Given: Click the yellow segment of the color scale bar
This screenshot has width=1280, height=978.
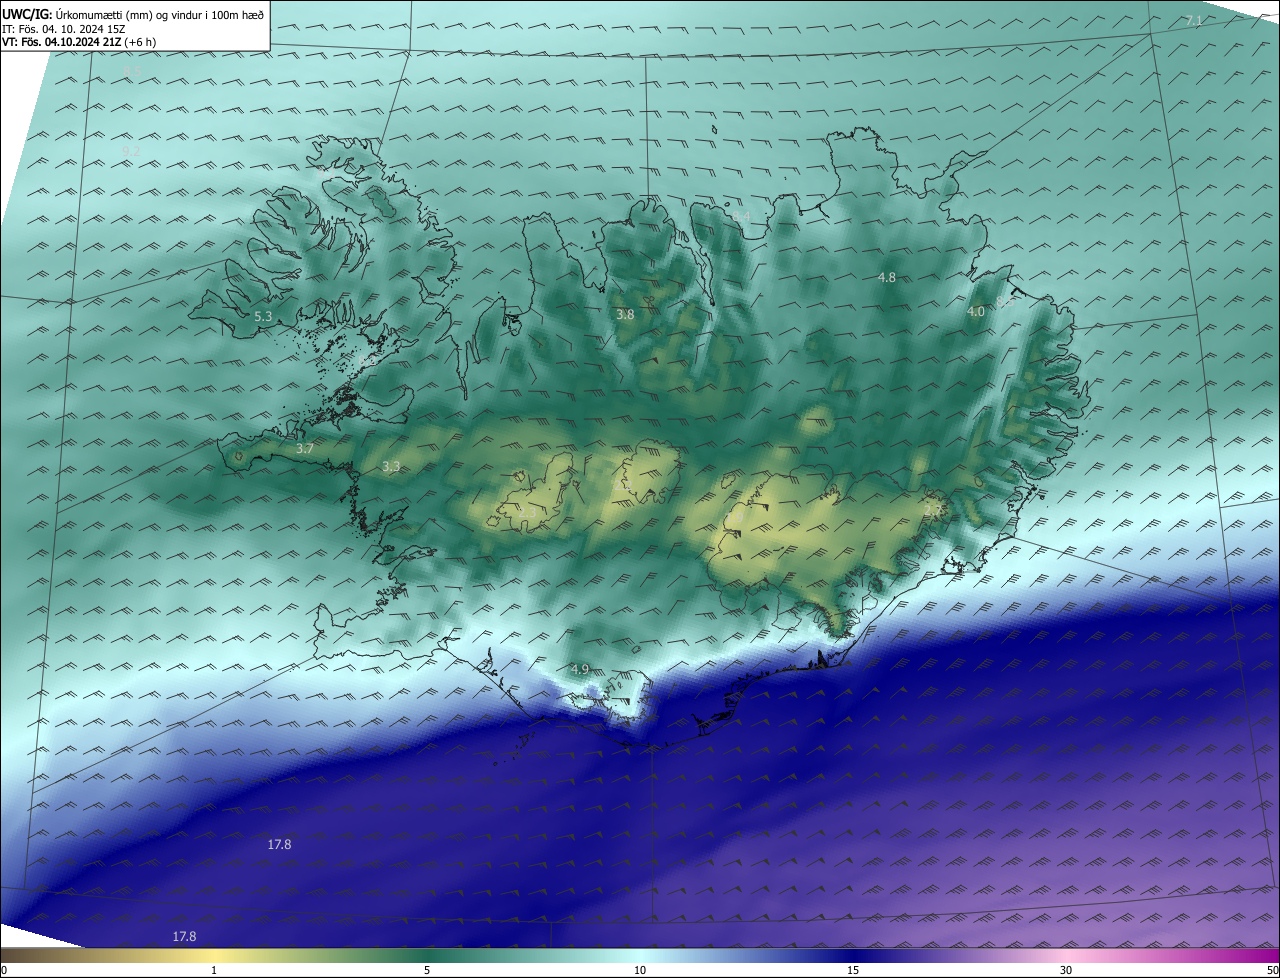Looking at the screenshot, I should 215,956.
